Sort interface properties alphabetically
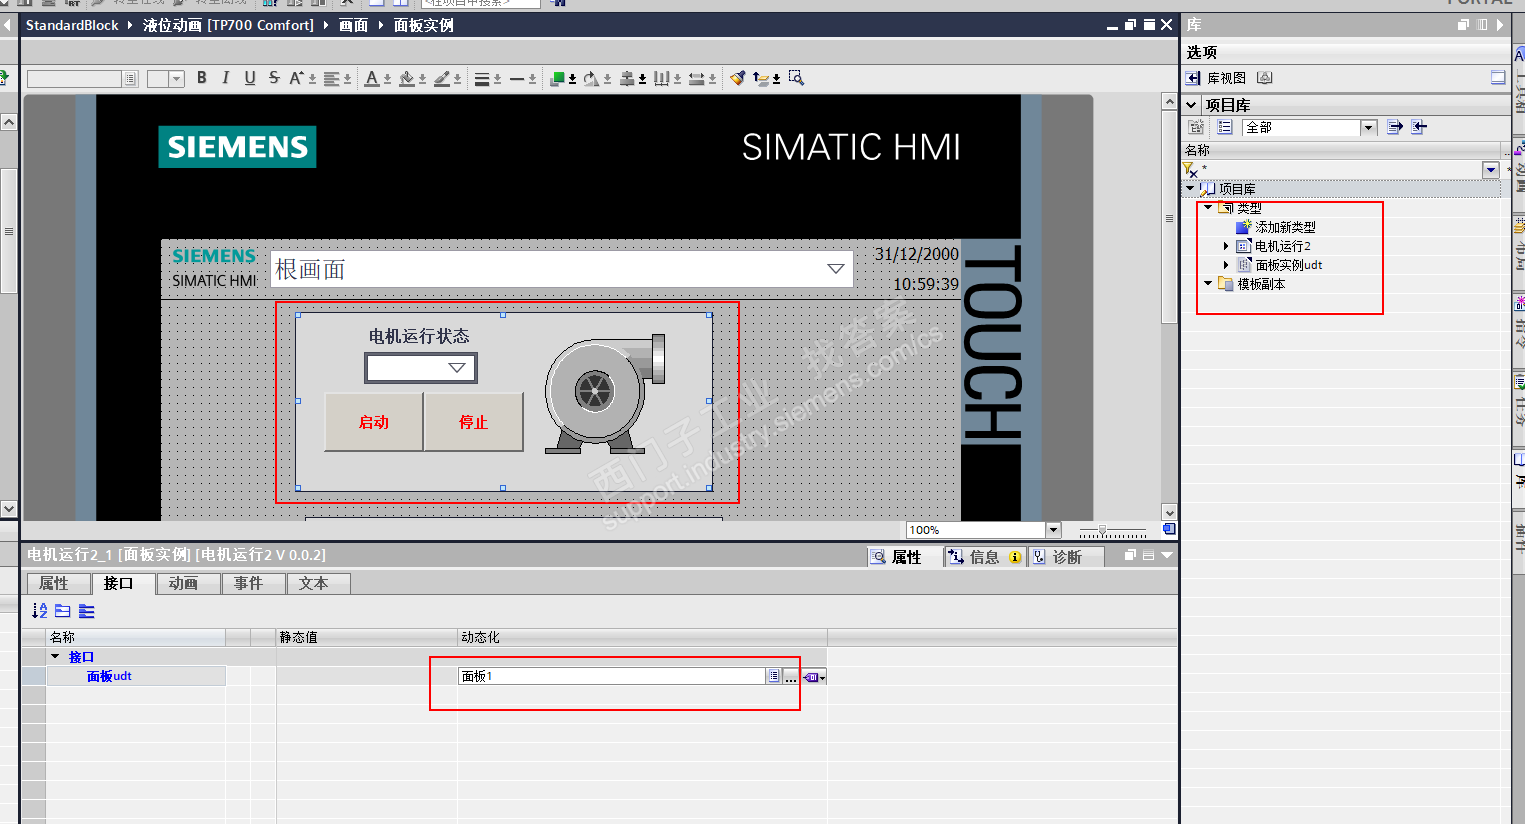This screenshot has width=1525, height=824. [x=39, y=611]
